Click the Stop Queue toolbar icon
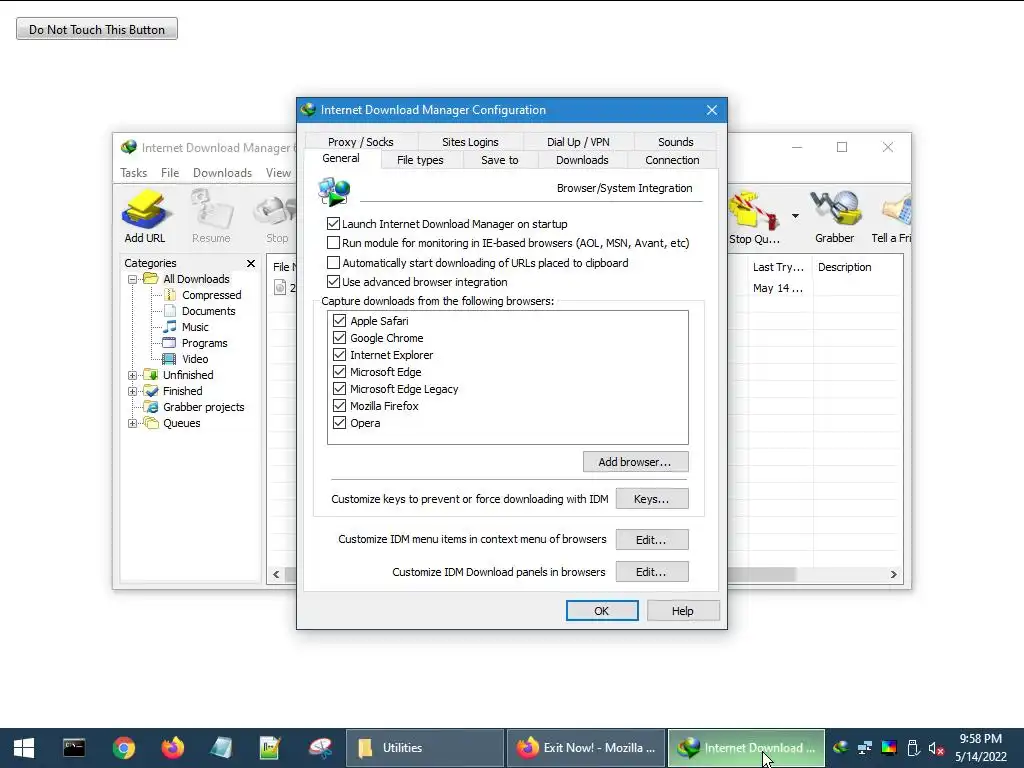The height and width of the screenshot is (768, 1024). pos(754,217)
